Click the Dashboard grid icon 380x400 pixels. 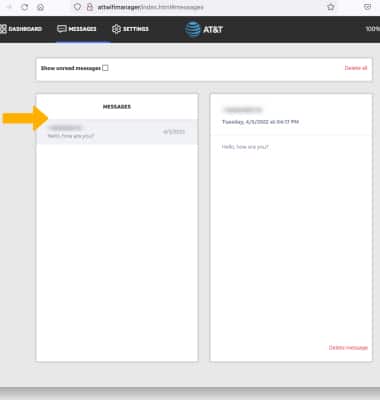pos(3,29)
